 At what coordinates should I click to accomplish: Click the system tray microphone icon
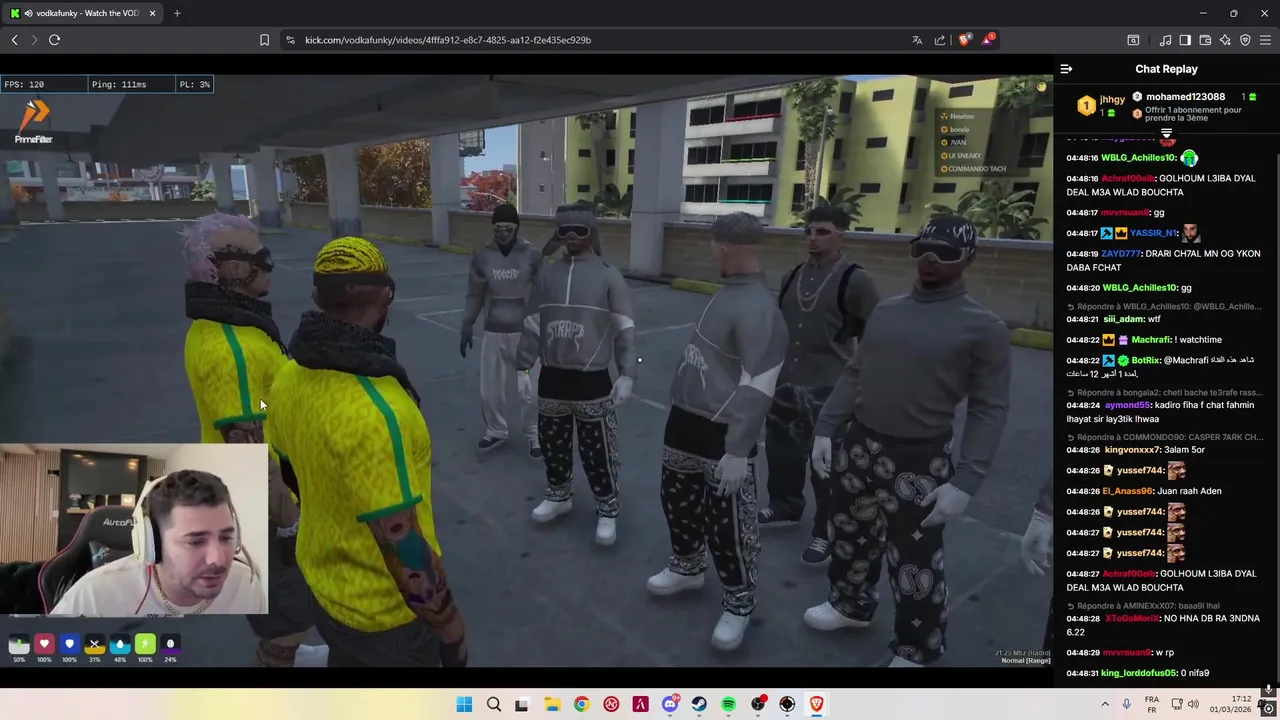pyautogui.click(x=1126, y=705)
